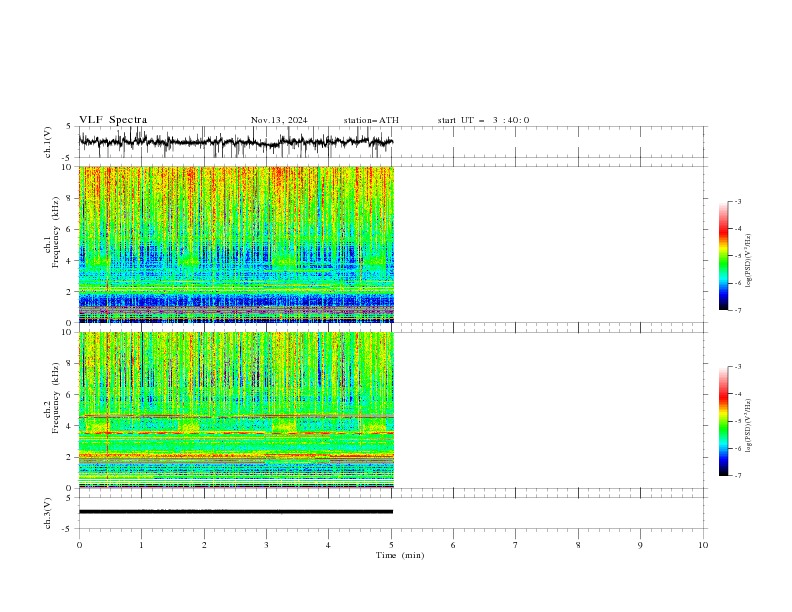Click the time axis tick label "9"

(640, 545)
